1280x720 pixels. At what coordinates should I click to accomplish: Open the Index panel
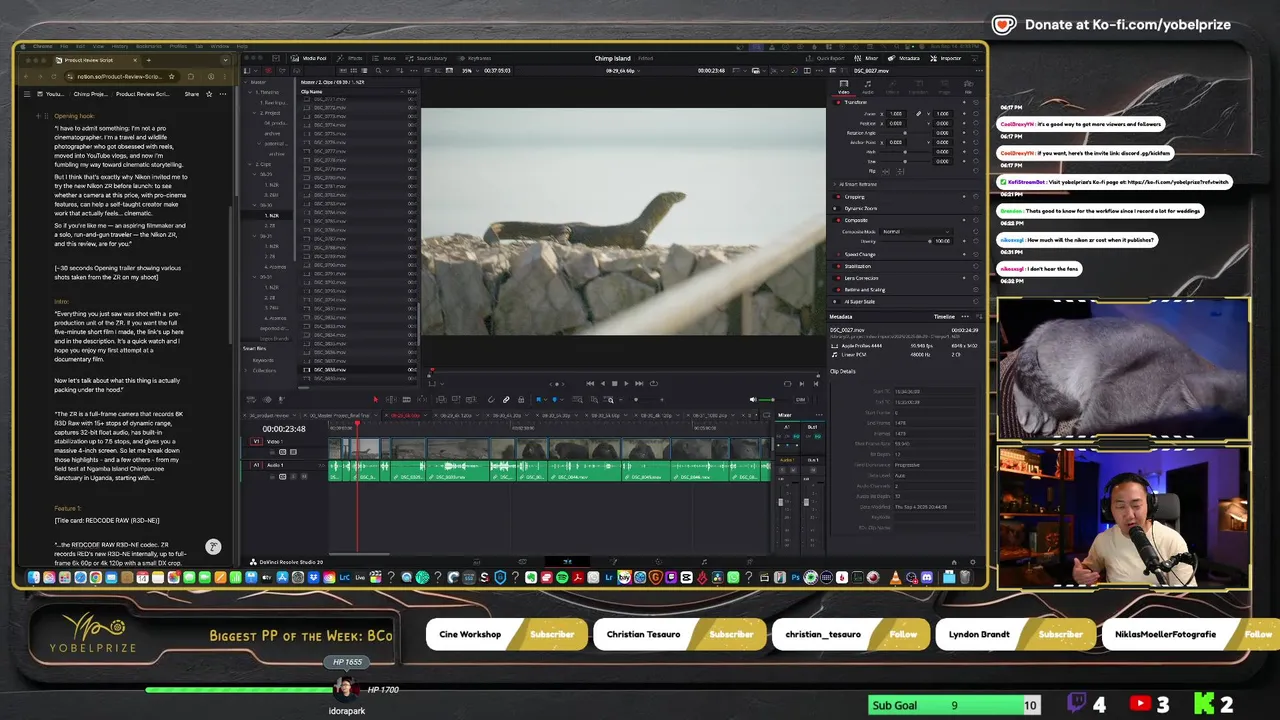tap(384, 58)
